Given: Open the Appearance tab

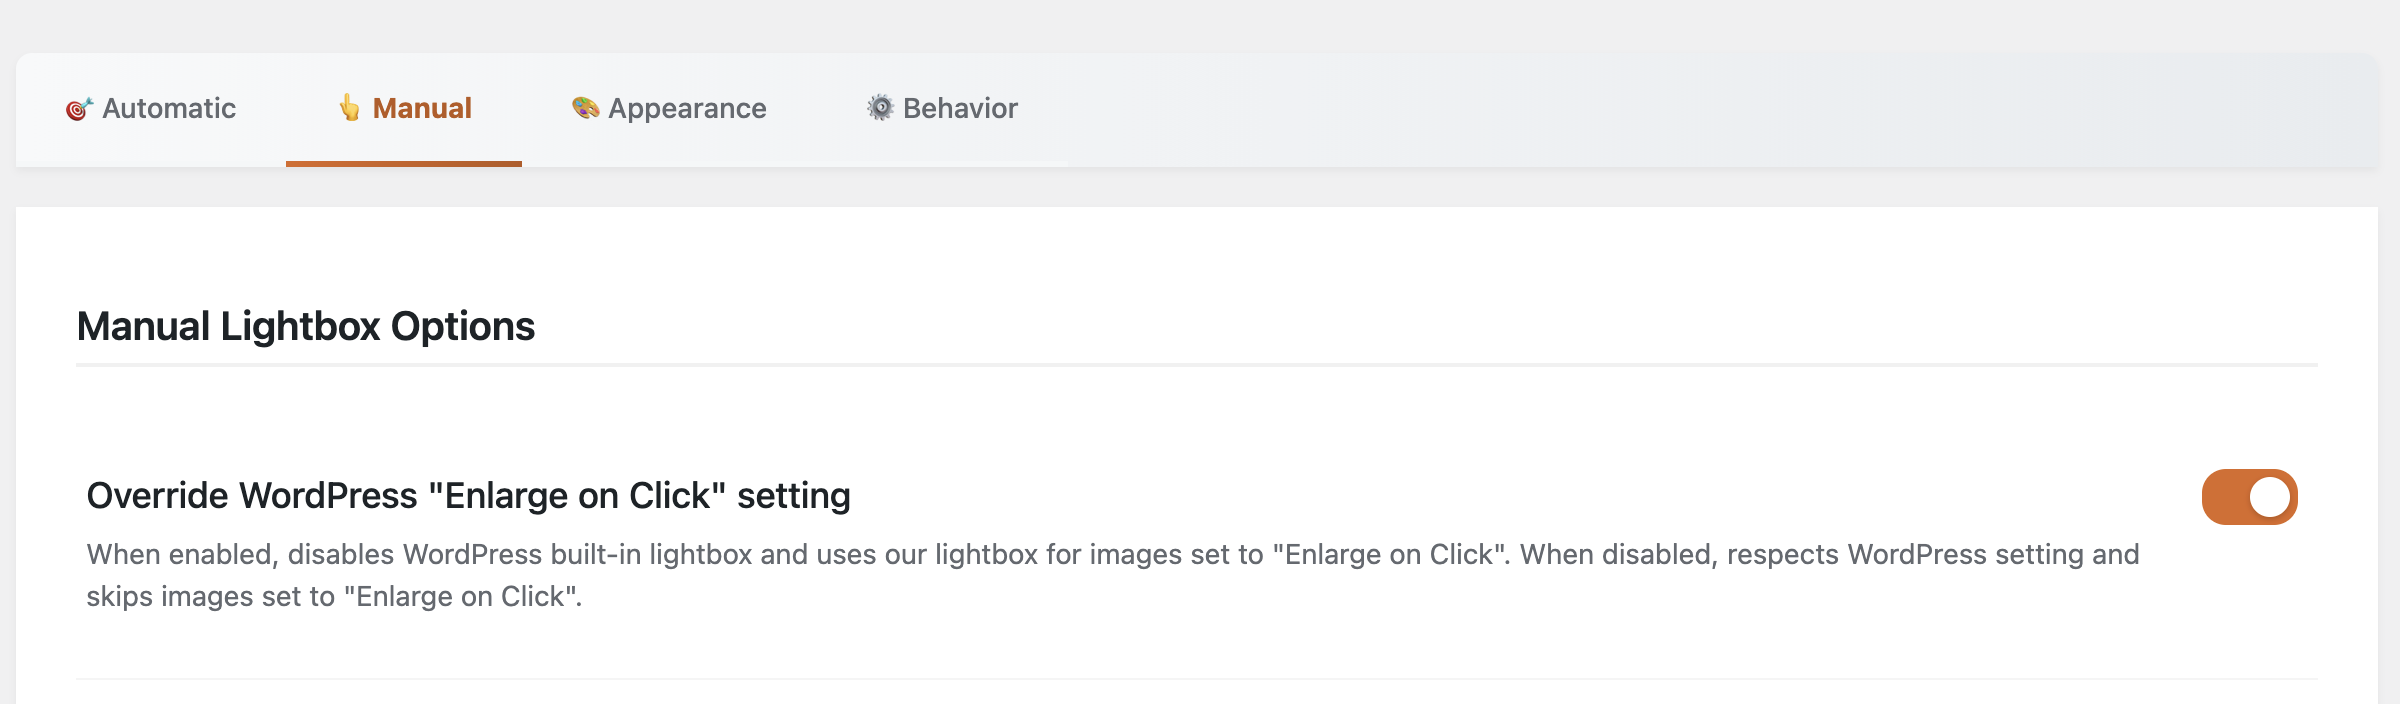Looking at the screenshot, I should coord(687,109).
